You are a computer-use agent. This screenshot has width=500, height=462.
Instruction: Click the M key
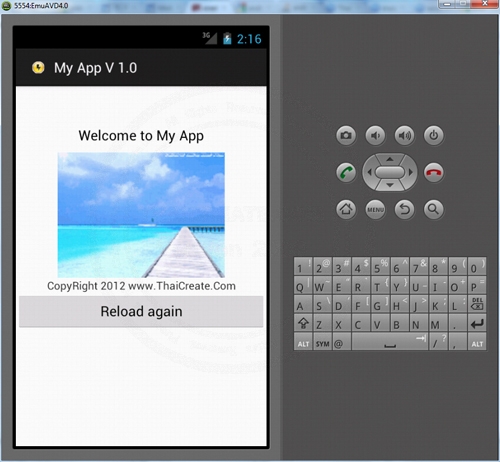click(x=438, y=323)
